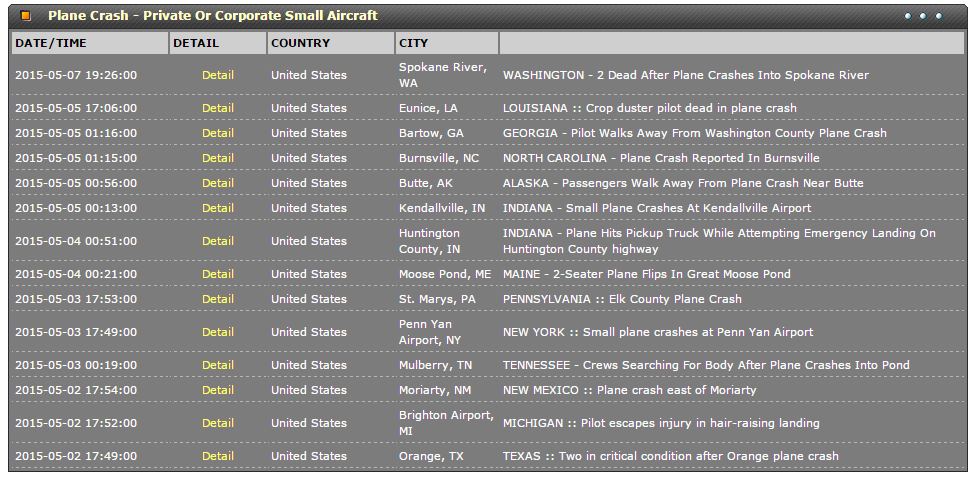Viewport: 975px width, 480px height.
Task: Click the leftmost dot in the panel header
Action: pos(908,16)
